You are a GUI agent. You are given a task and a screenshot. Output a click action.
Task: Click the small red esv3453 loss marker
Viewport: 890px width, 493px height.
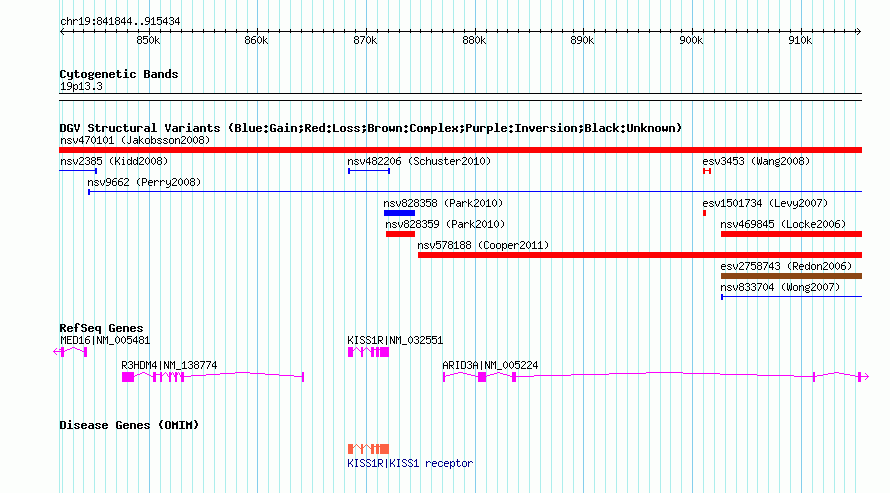tap(707, 171)
